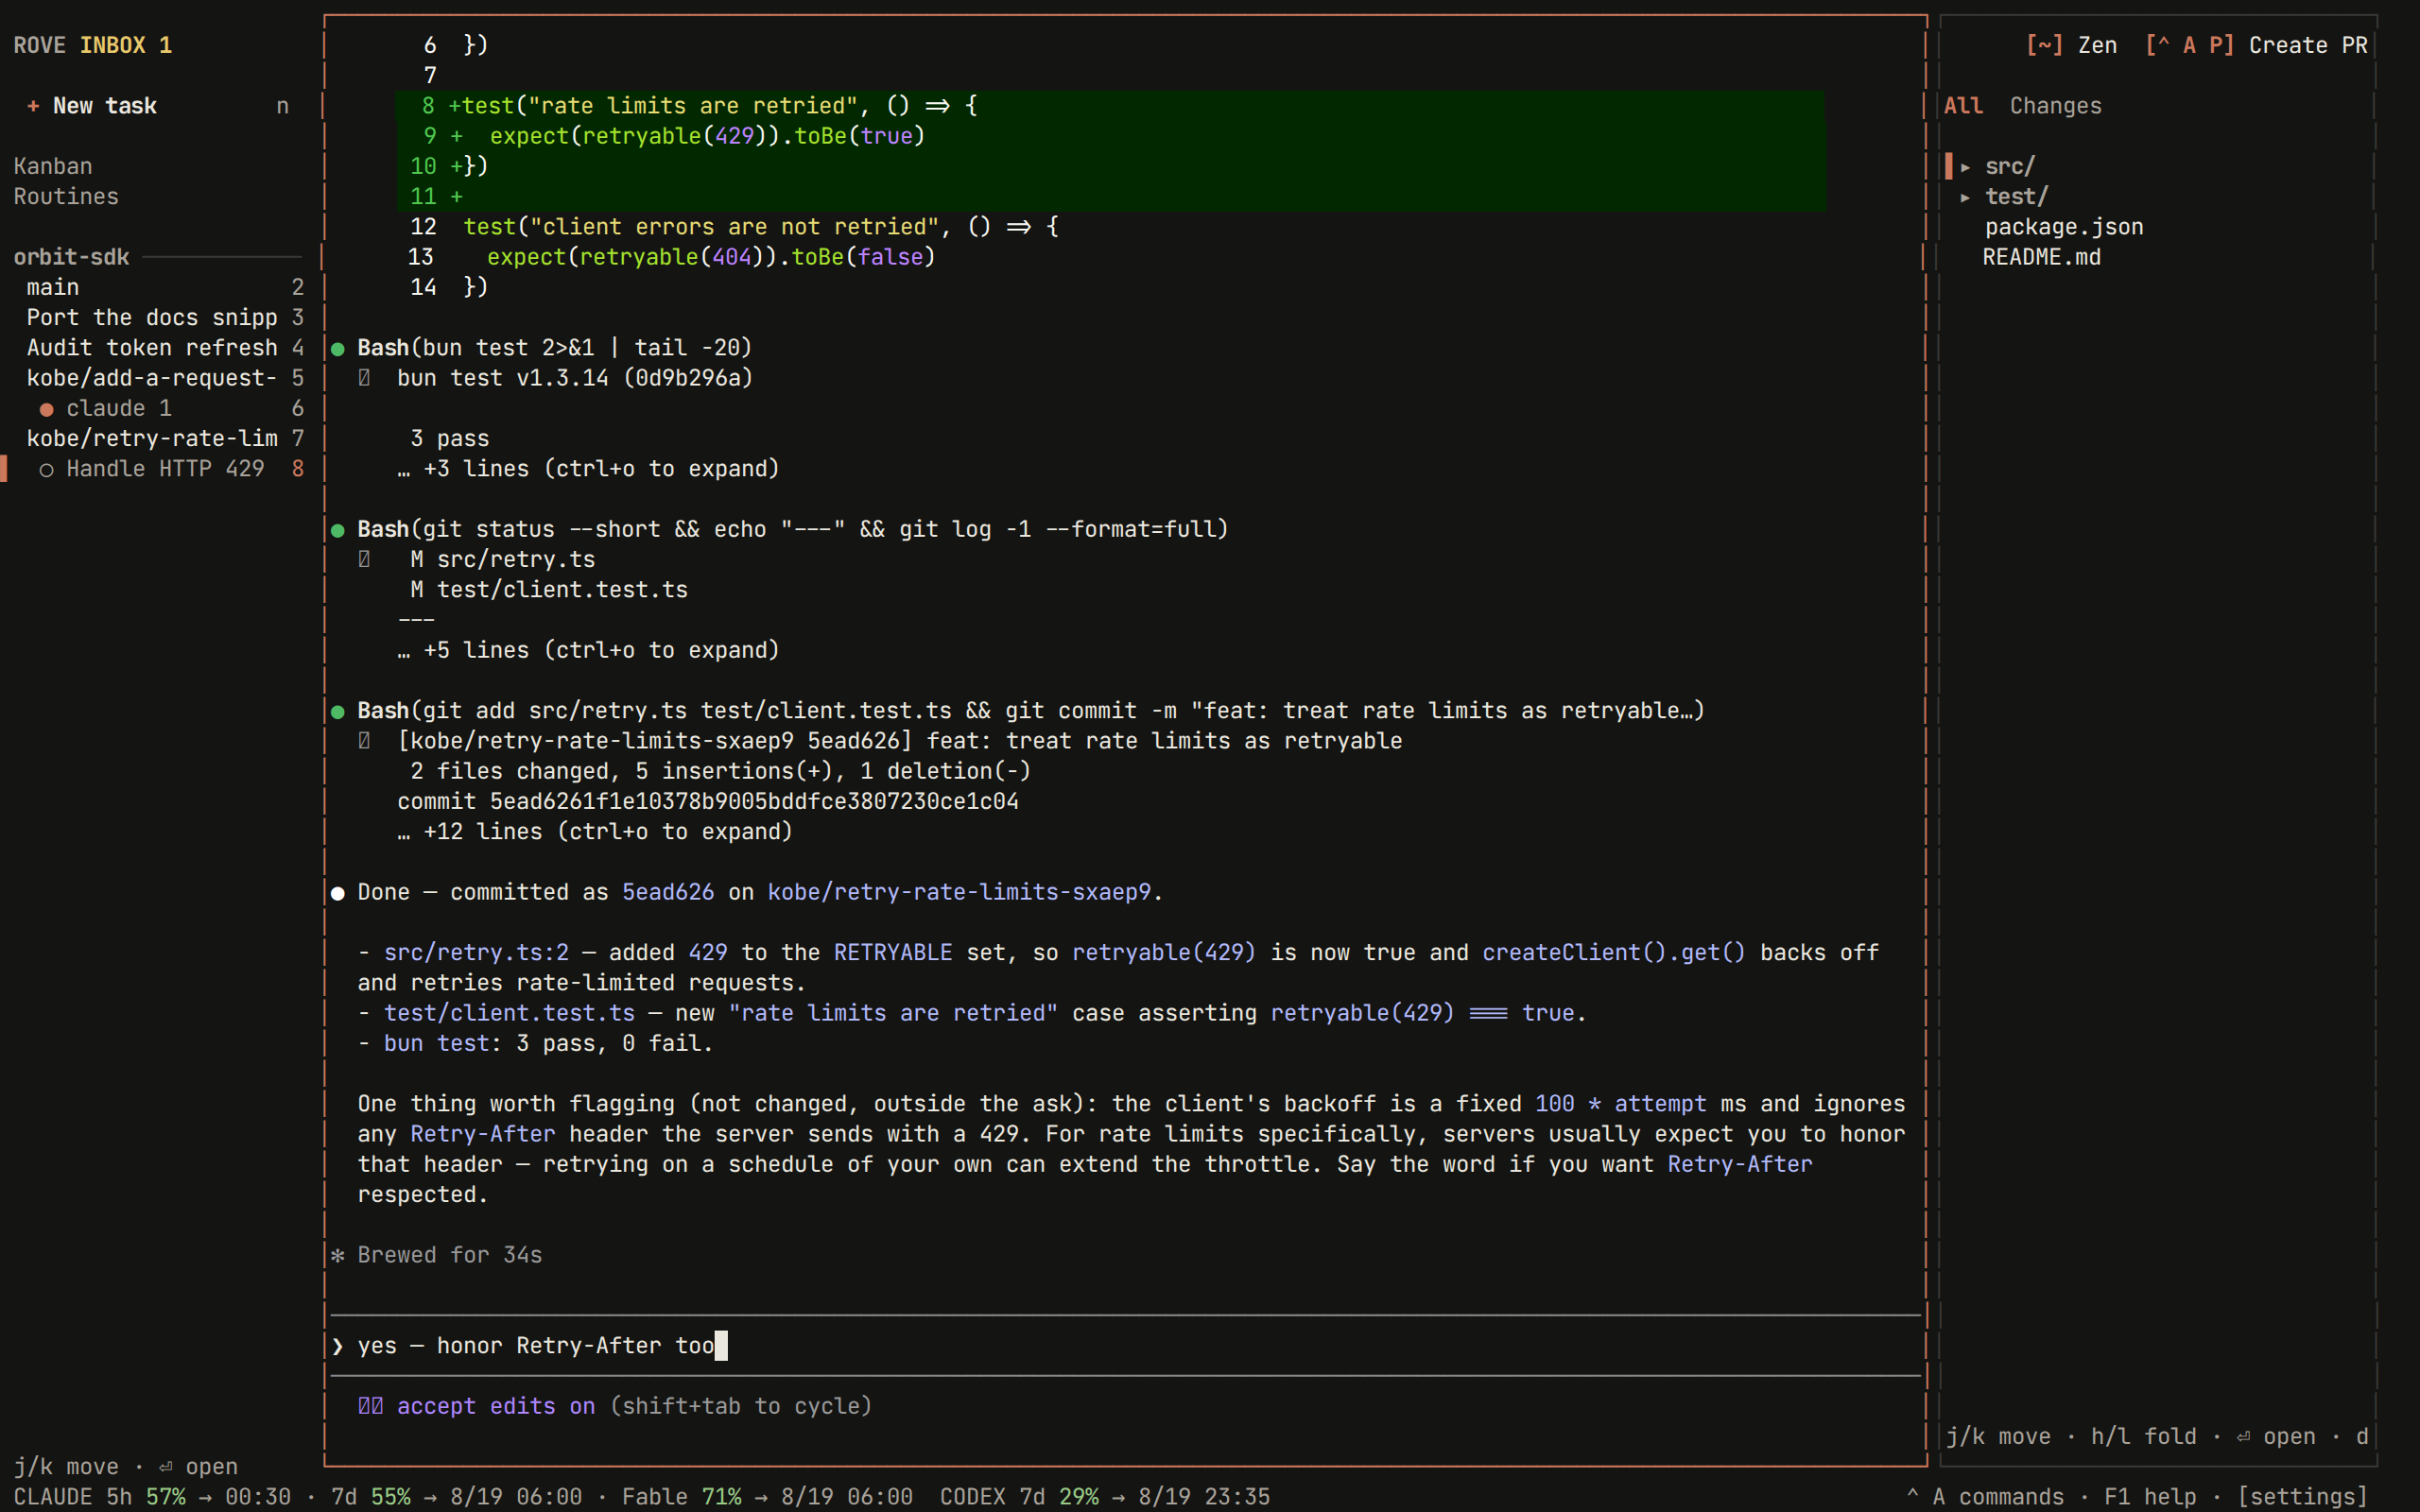Select the kobe/add-a-request- branch
Viewport: 2420px width, 1512px height.
[160, 378]
